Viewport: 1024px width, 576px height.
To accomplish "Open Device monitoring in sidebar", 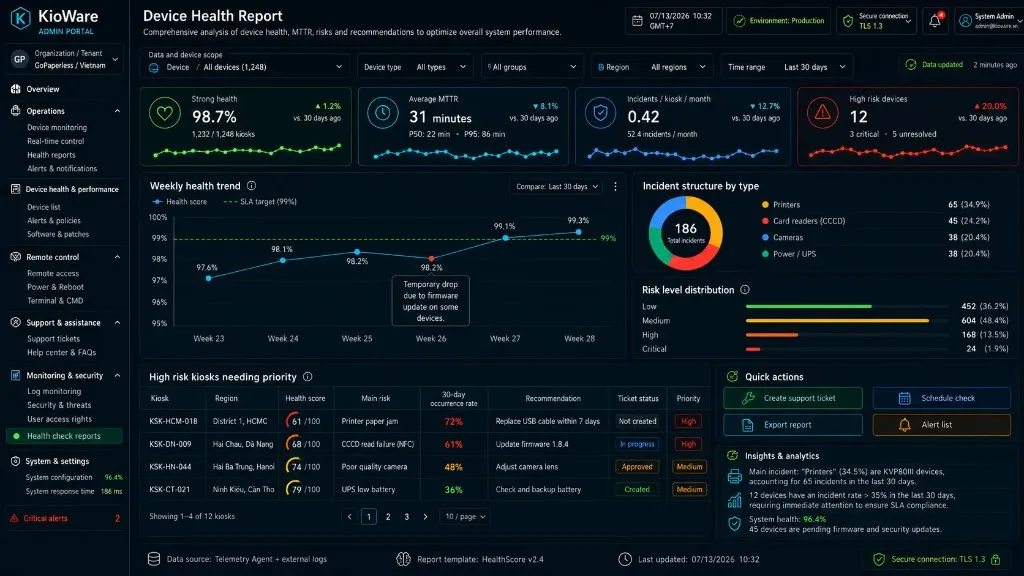I will tap(57, 128).
